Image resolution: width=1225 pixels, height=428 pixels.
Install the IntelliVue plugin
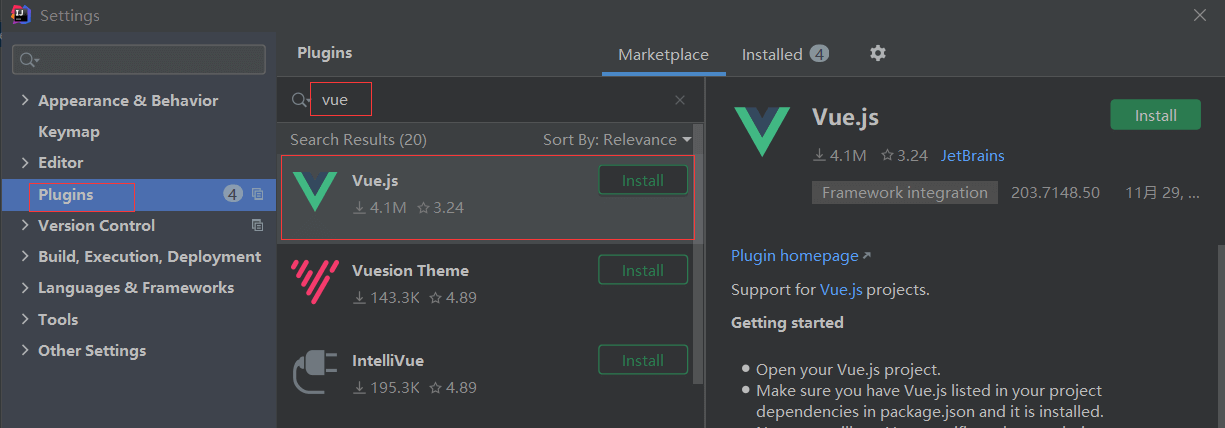[643, 361]
